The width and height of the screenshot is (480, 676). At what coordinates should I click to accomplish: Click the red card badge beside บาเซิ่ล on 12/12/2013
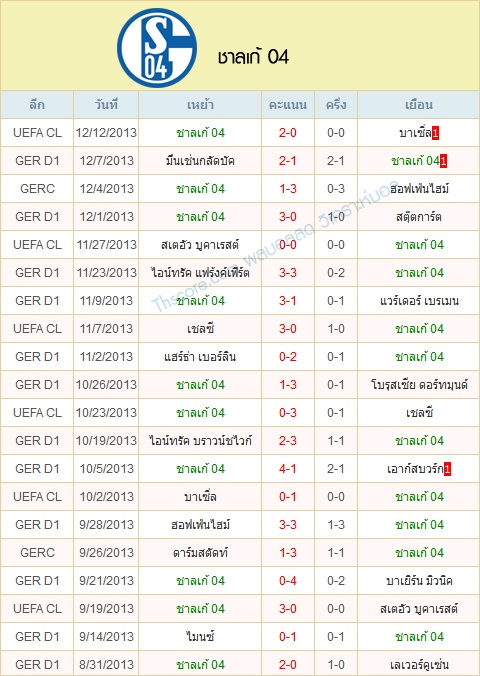coord(435,133)
